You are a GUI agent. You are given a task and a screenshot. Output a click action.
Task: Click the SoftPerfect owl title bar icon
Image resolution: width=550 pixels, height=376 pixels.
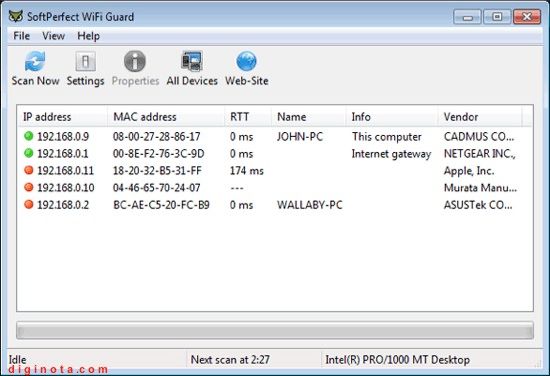coord(15,16)
